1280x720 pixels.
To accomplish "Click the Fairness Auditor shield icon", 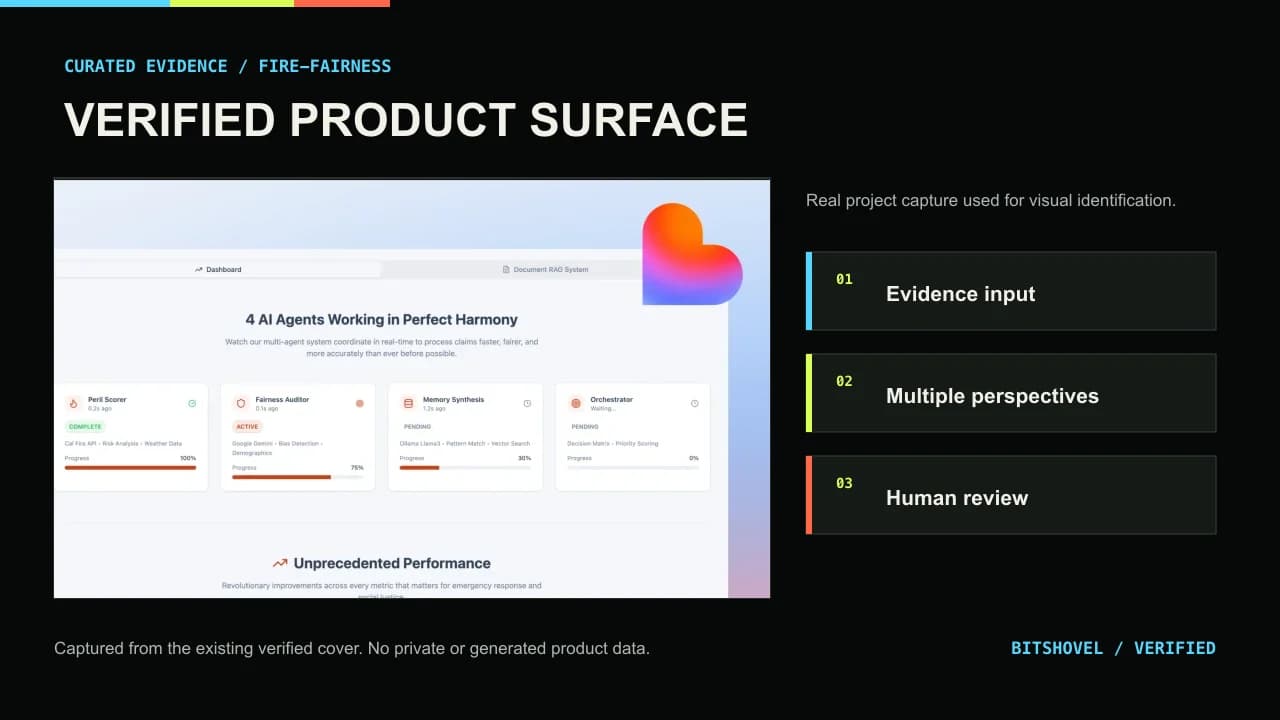I will (240, 403).
